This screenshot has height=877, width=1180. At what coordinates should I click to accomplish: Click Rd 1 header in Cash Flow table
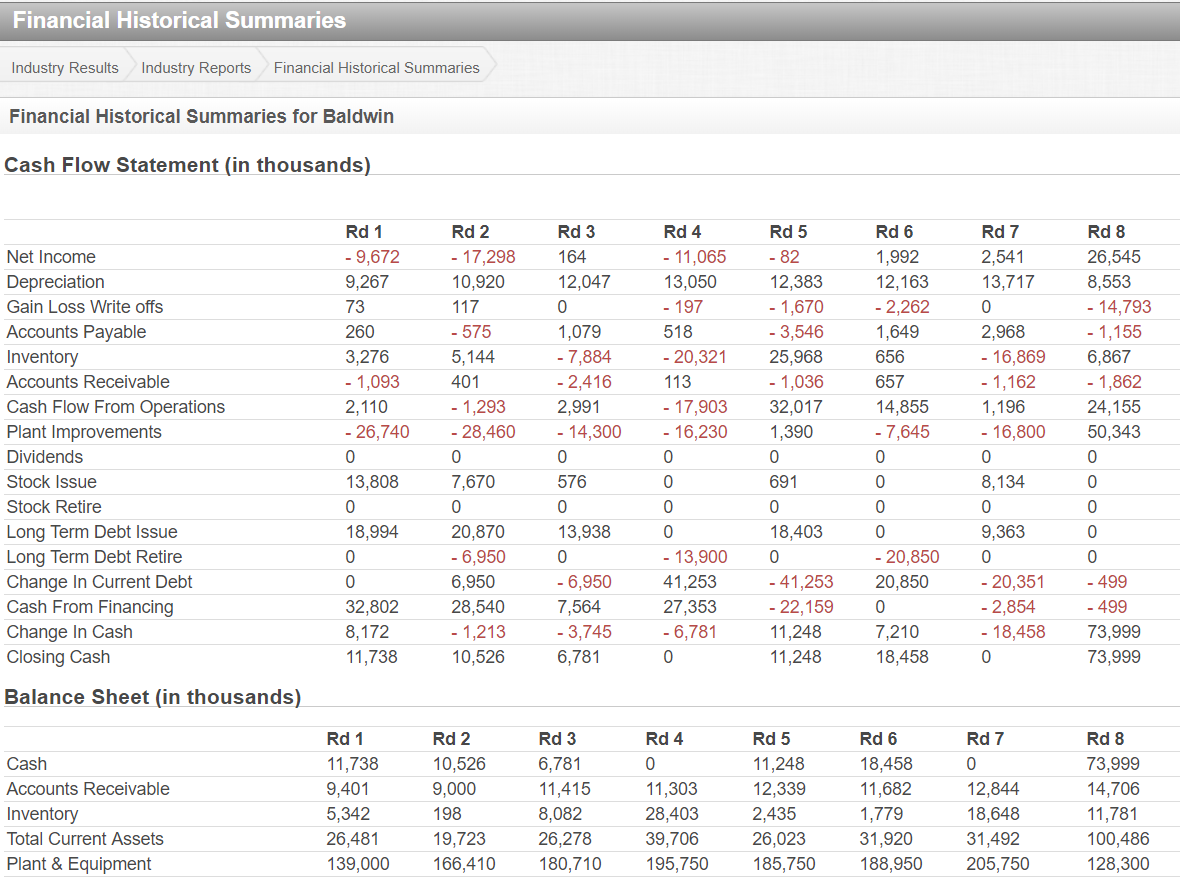pos(364,232)
